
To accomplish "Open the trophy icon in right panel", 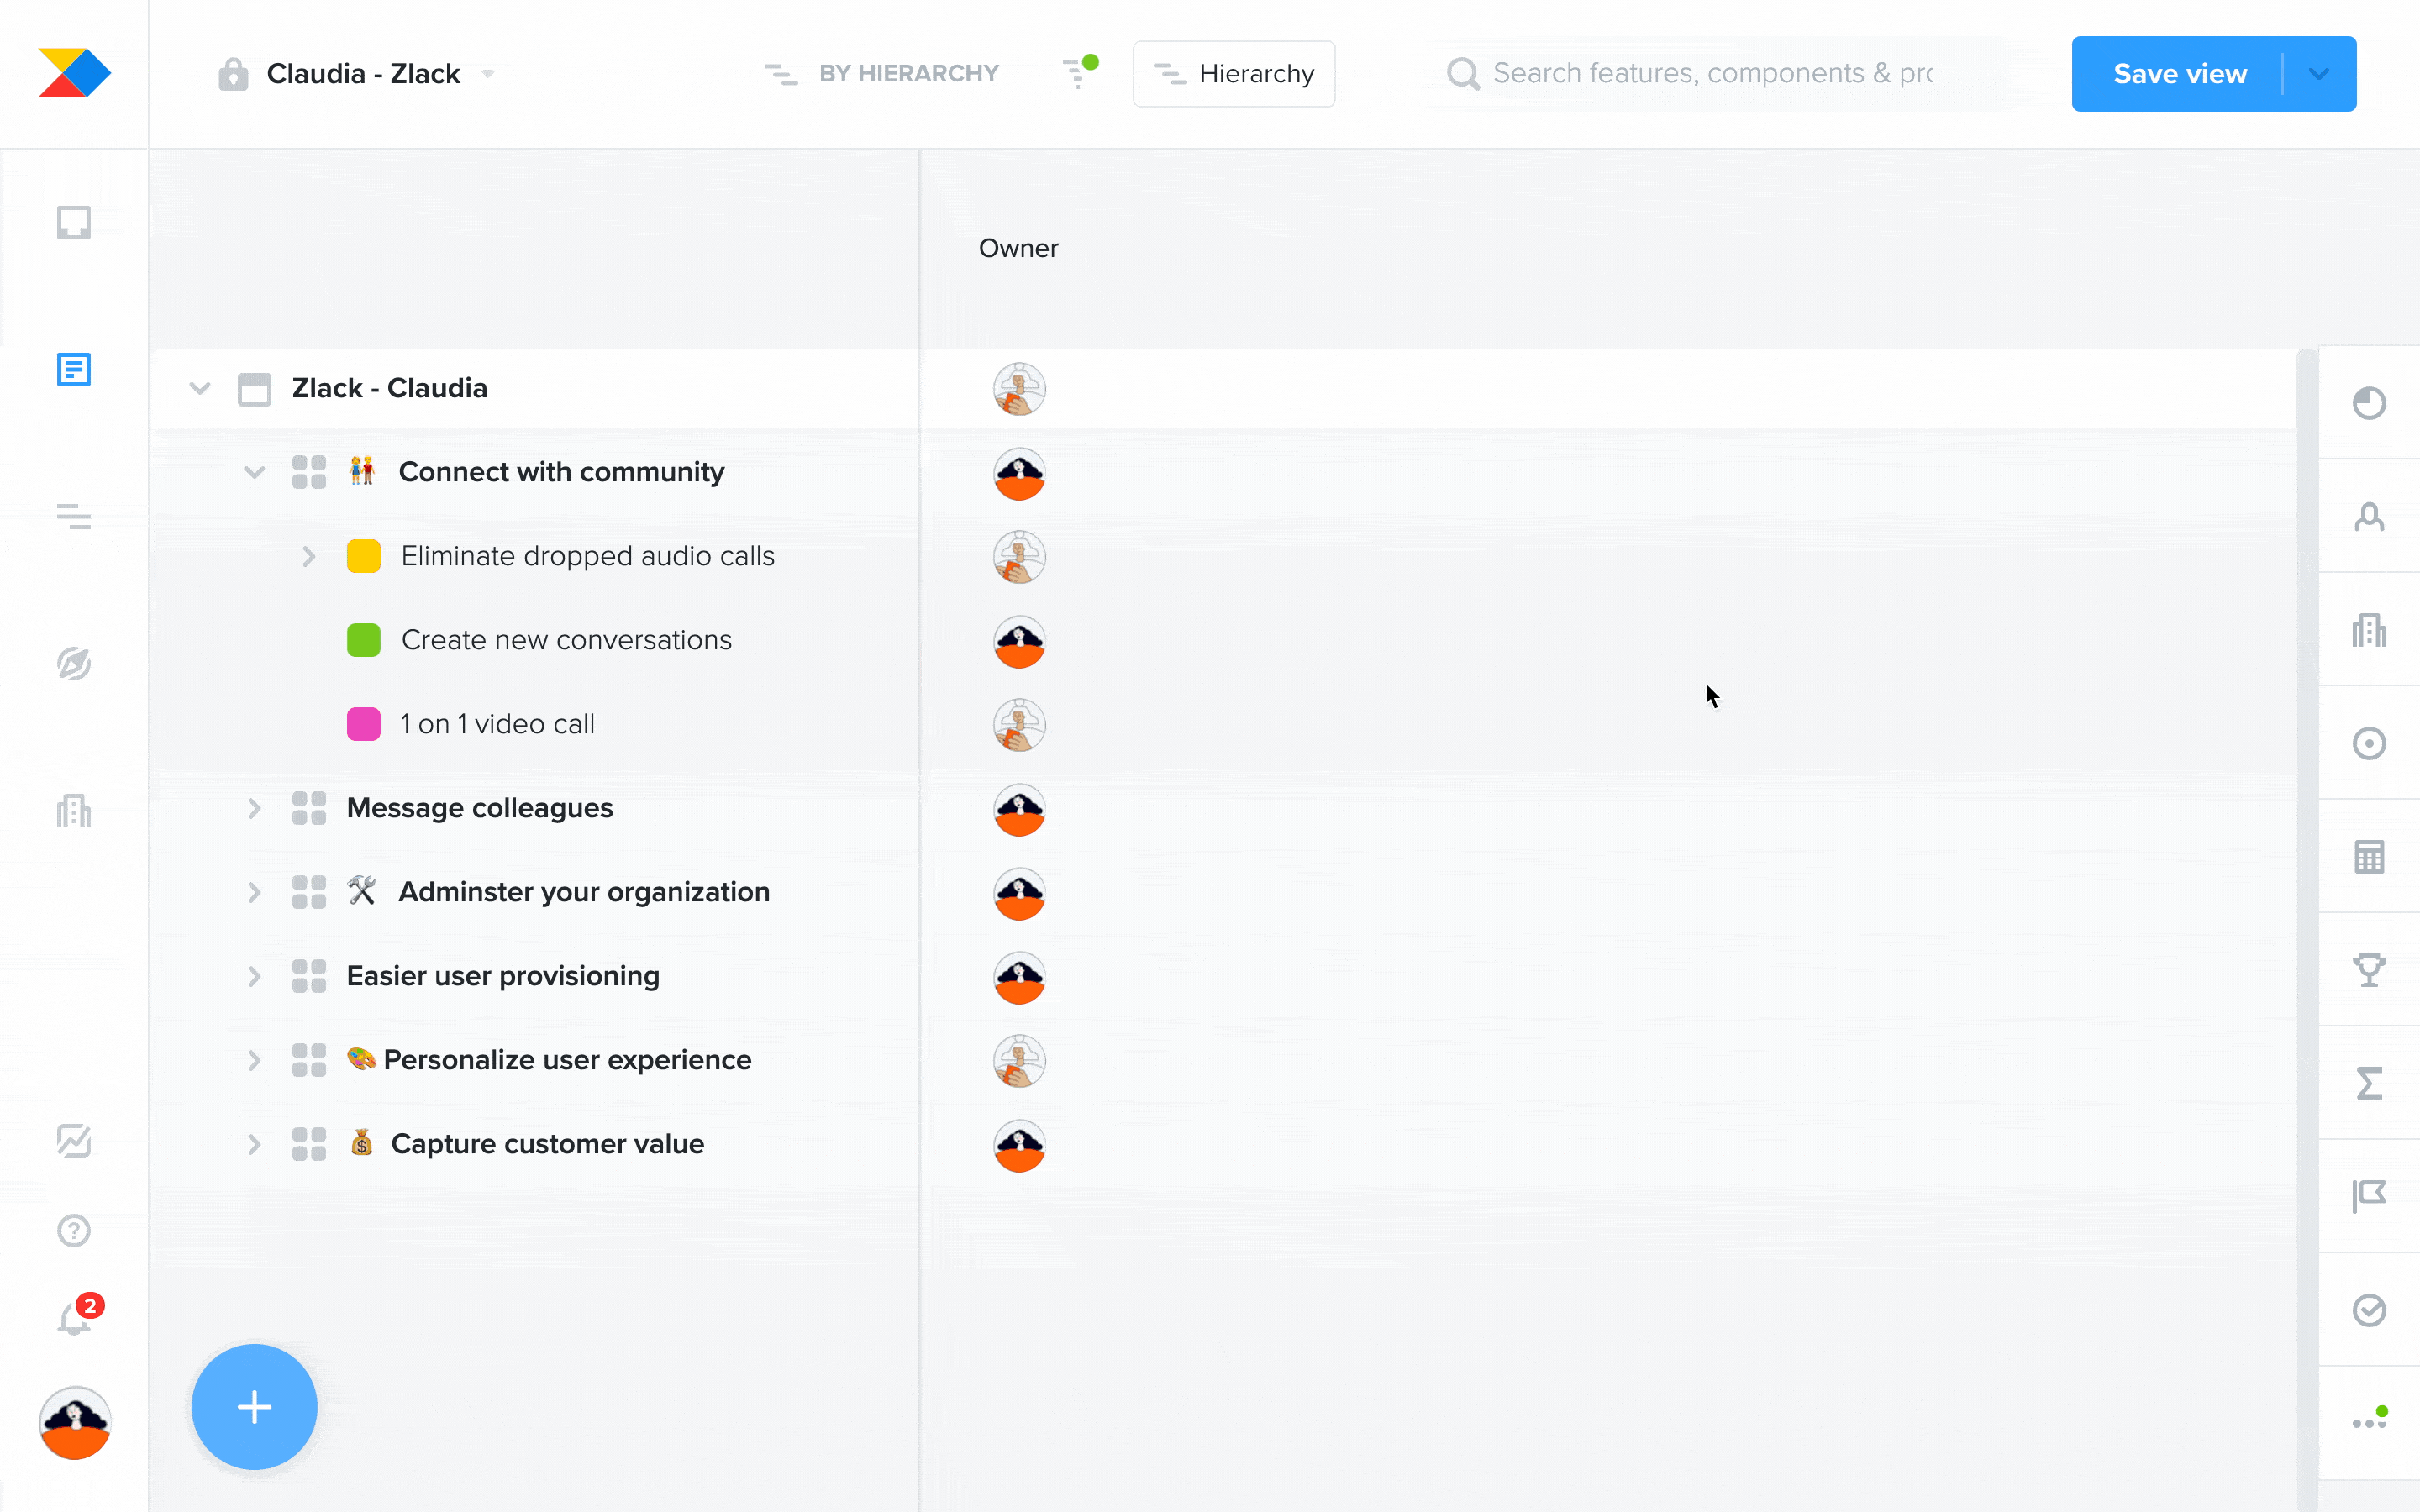I will 2369,970.
